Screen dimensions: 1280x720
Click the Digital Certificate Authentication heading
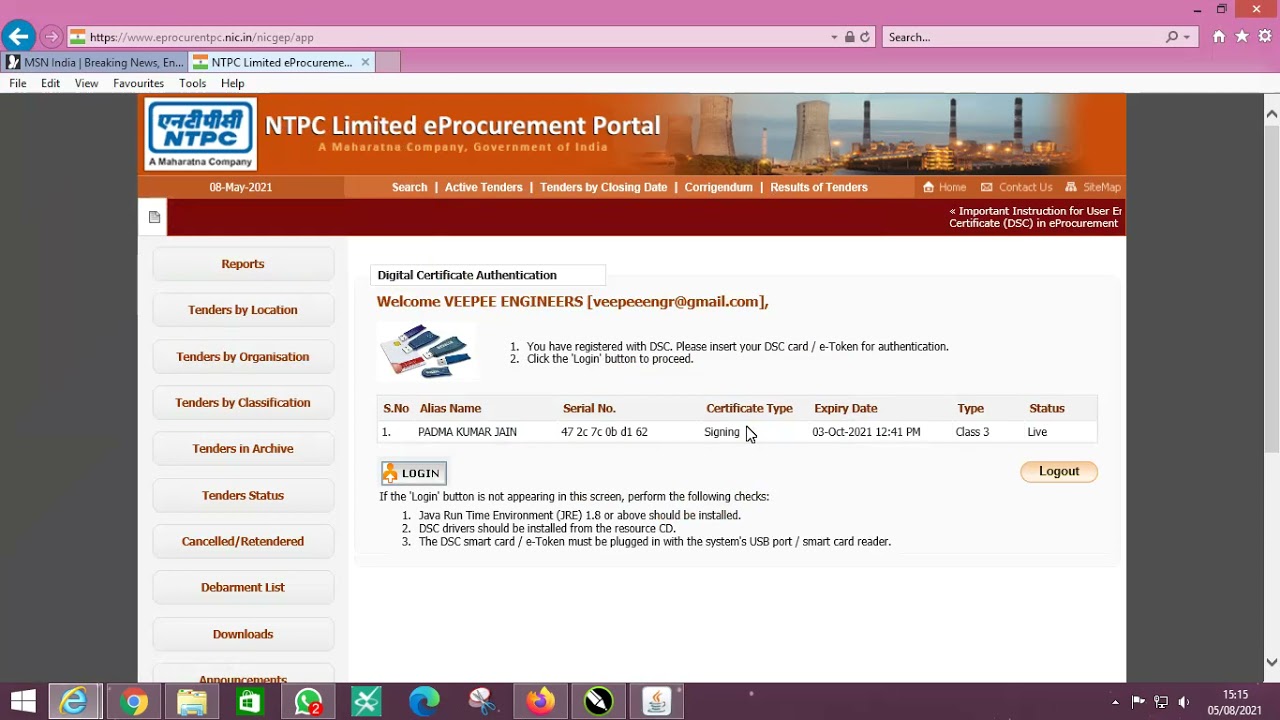click(467, 275)
